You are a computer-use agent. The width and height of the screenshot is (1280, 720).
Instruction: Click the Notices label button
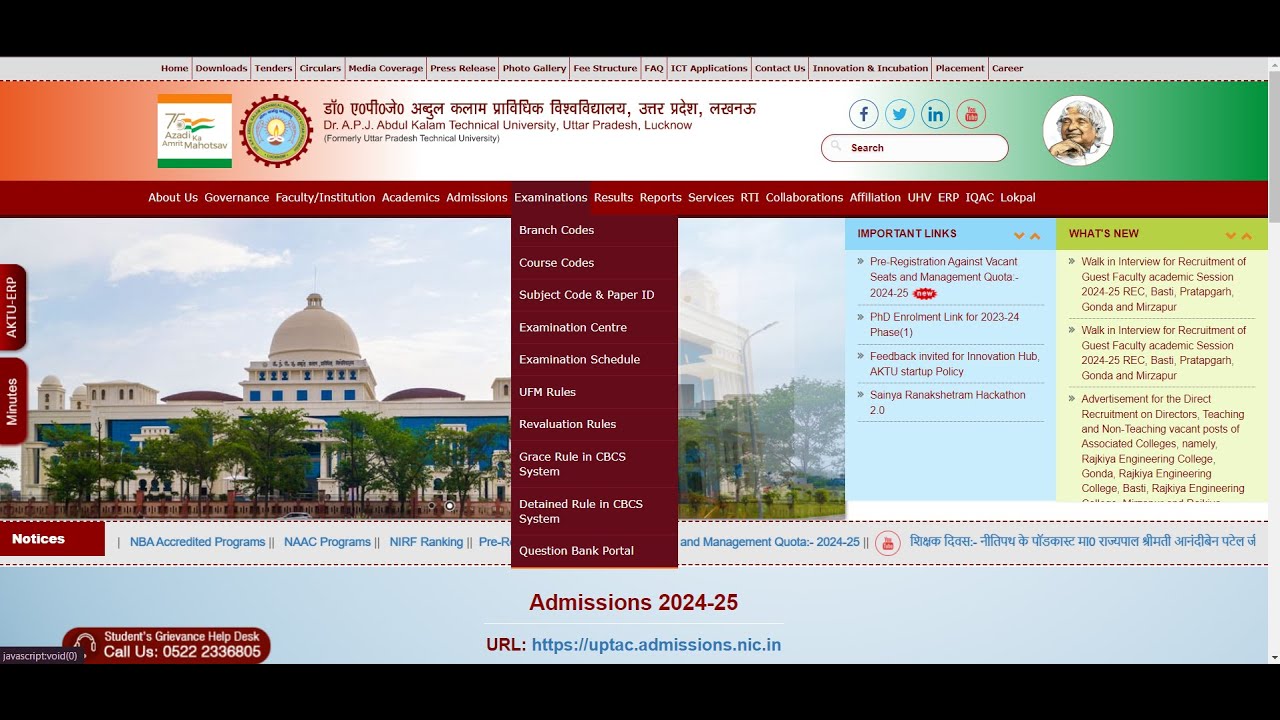click(52, 539)
